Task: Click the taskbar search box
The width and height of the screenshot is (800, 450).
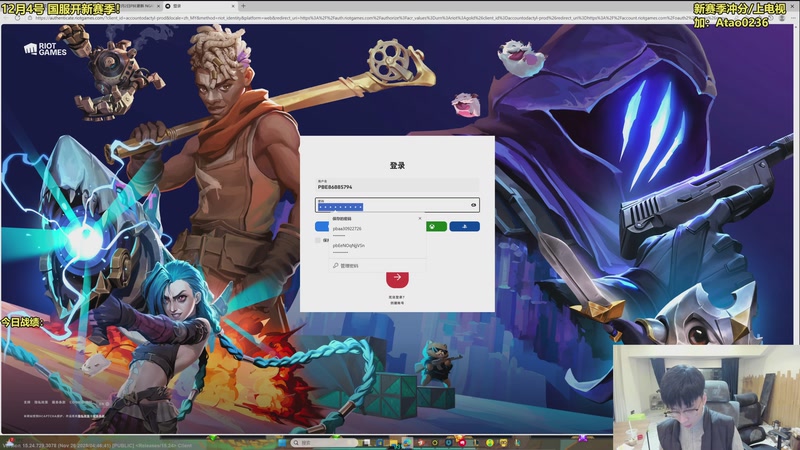Action: (x=324, y=443)
